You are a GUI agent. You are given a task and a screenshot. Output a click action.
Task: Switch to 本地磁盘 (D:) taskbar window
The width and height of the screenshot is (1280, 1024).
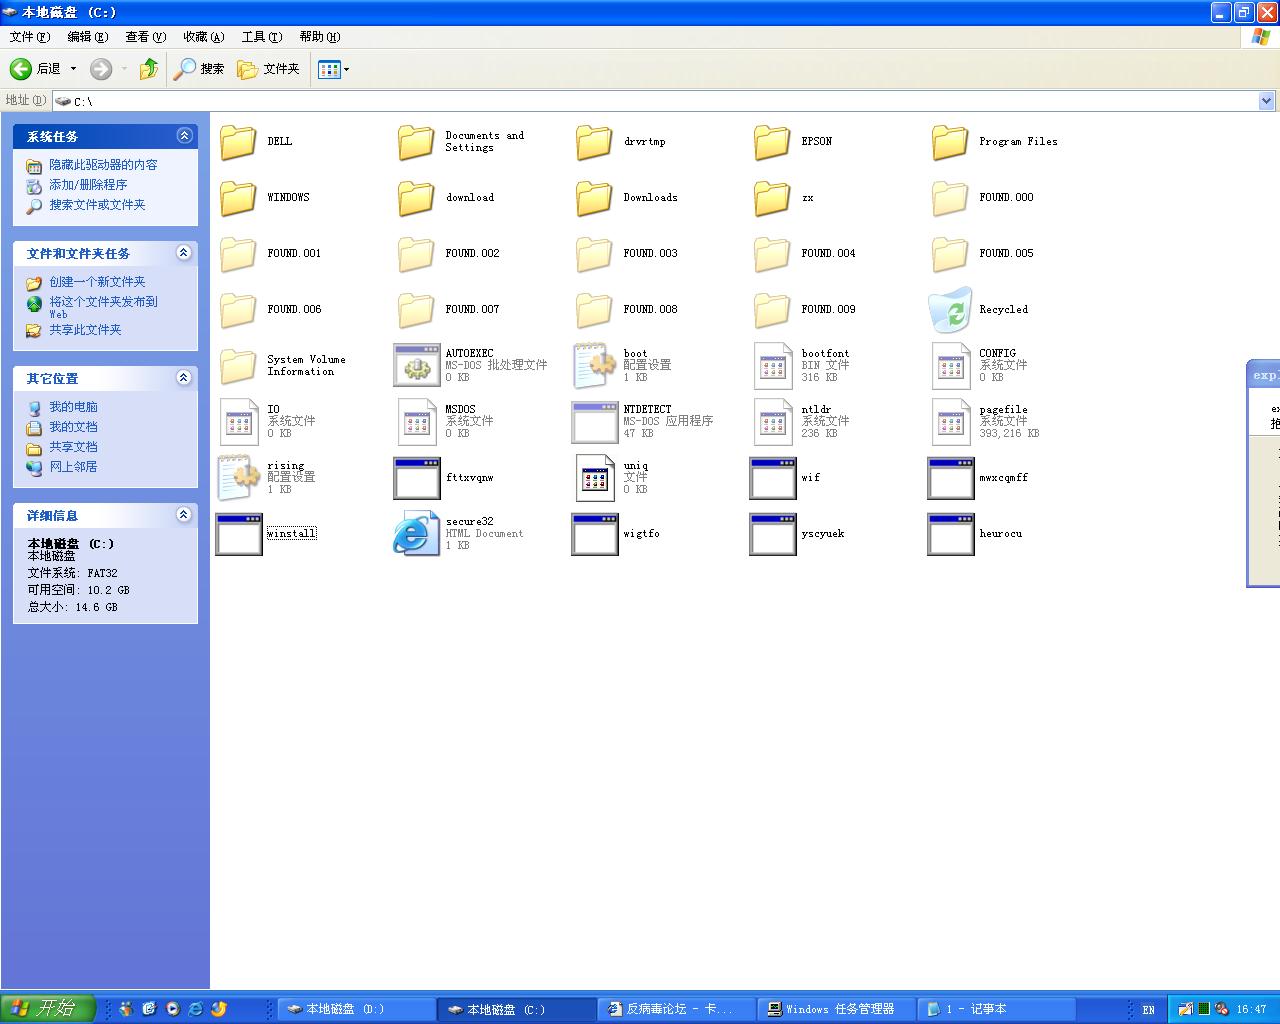(x=357, y=1009)
